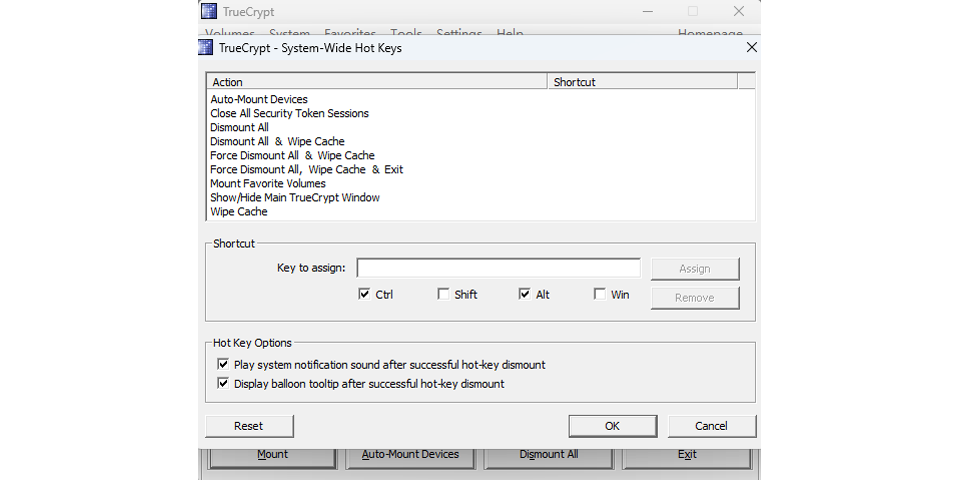Screen dimensions: 960x480
Task: Select Close All Security Token Sessions action
Action: (x=289, y=114)
